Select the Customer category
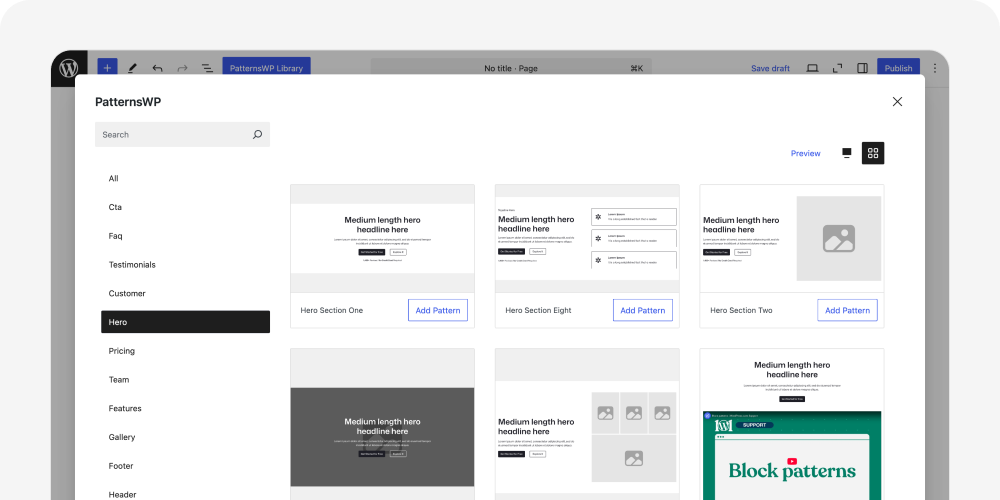 coord(186,293)
